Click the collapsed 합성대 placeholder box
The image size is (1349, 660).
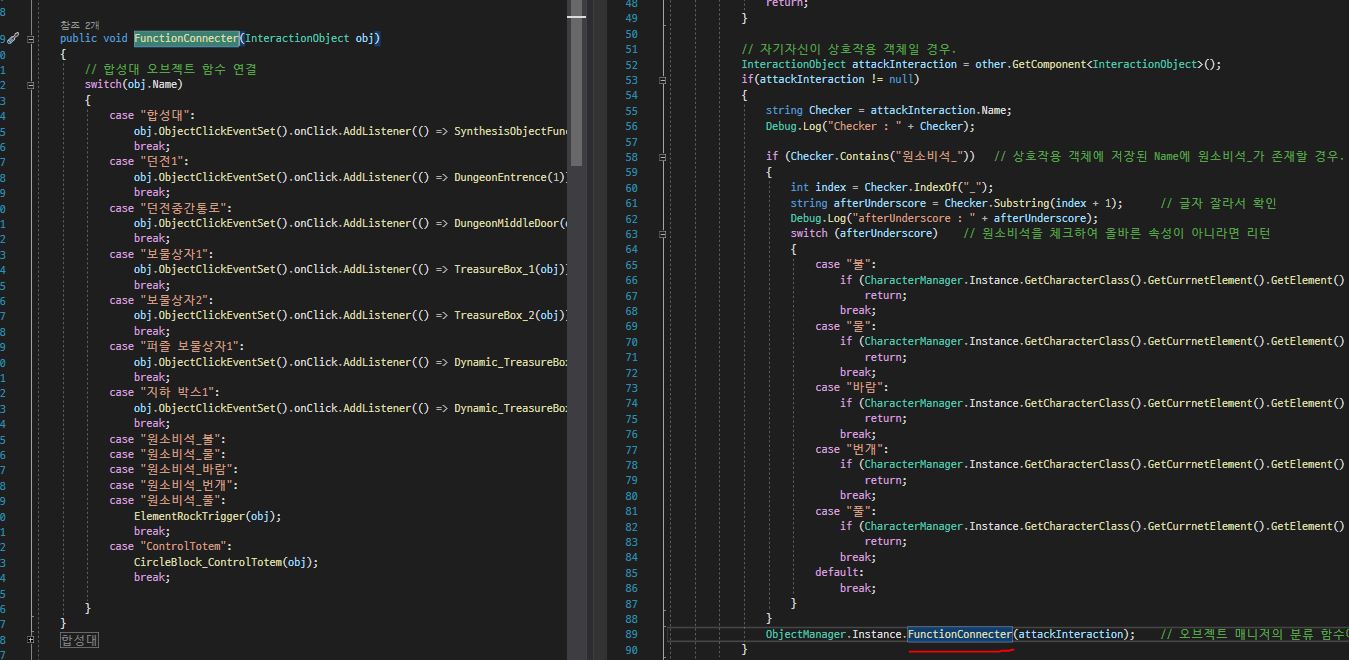(x=79, y=639)
